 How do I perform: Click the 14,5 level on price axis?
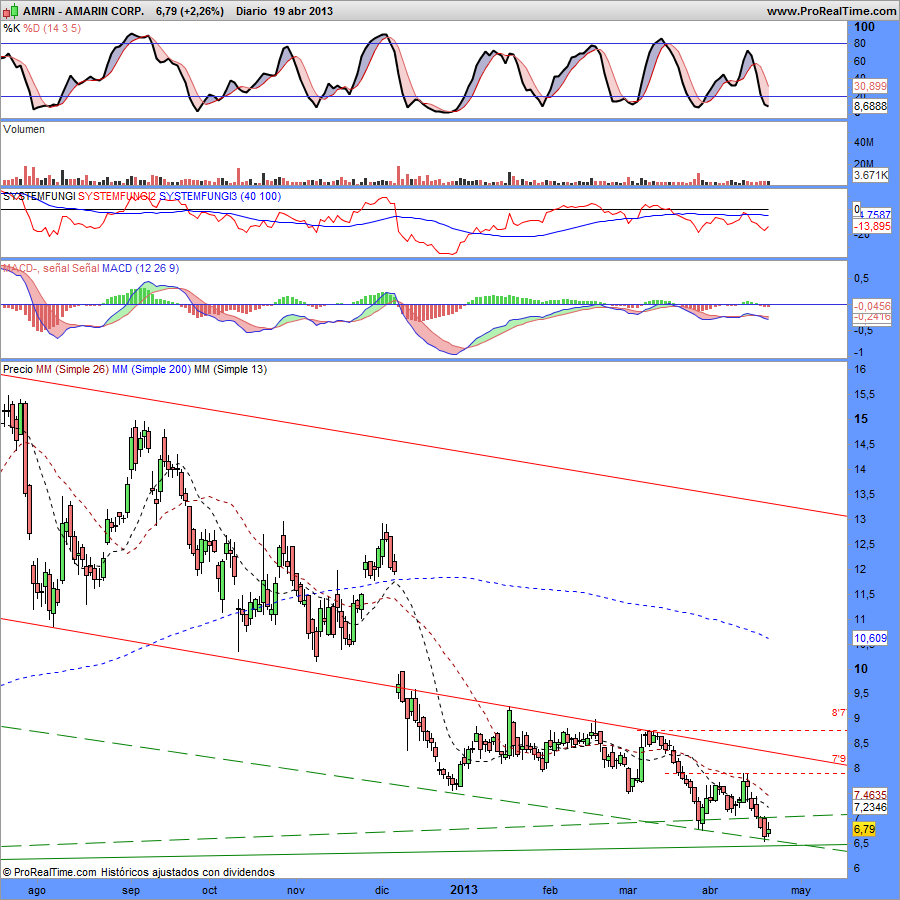click(864, 444)
